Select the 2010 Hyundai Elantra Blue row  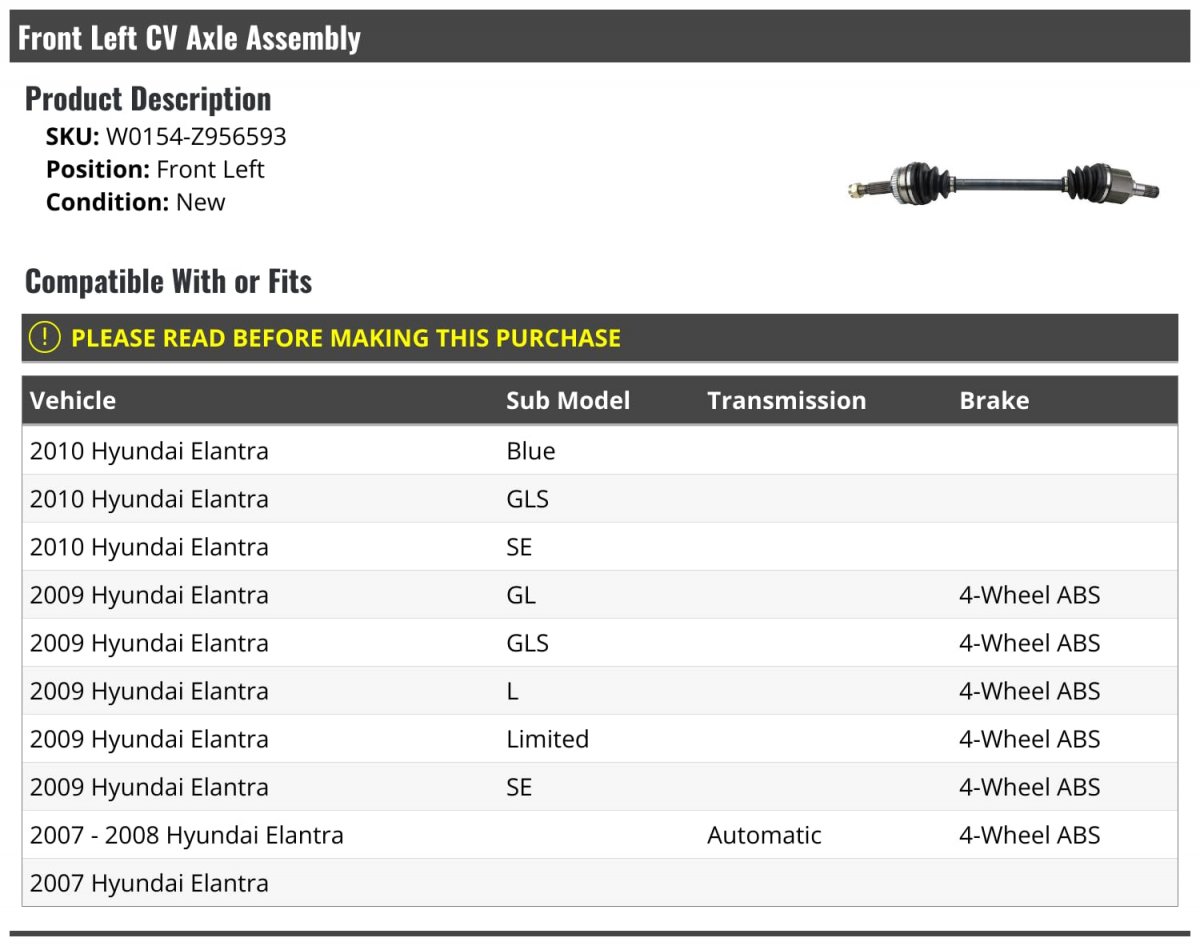pyautogui.click(x=600, y=451)
